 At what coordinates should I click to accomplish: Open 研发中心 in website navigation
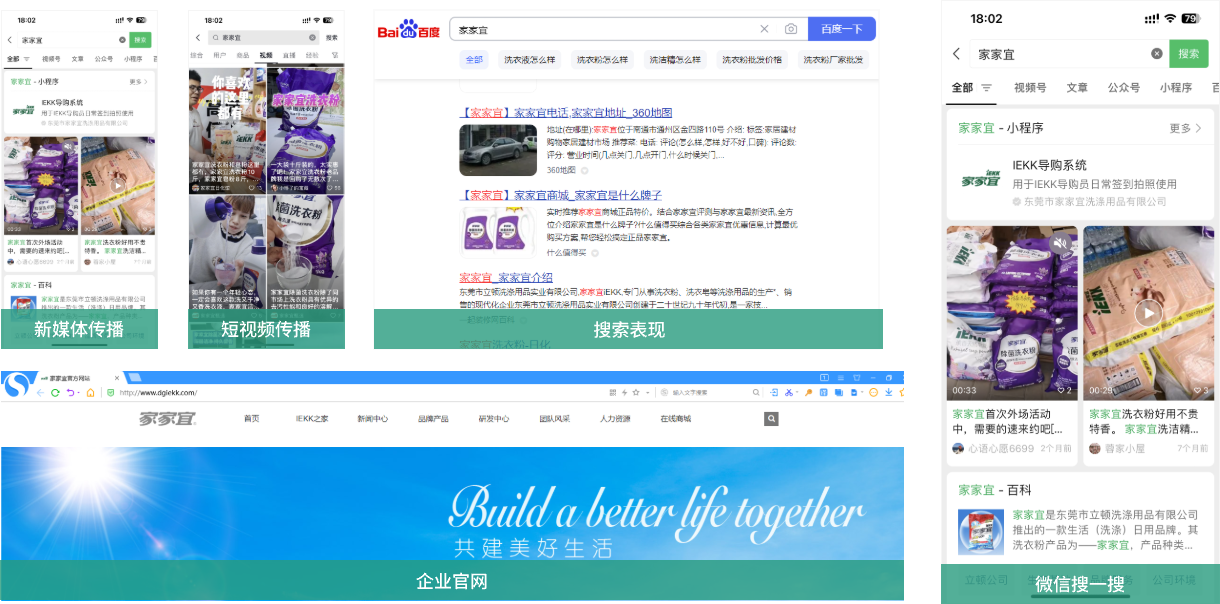[494, 419]
